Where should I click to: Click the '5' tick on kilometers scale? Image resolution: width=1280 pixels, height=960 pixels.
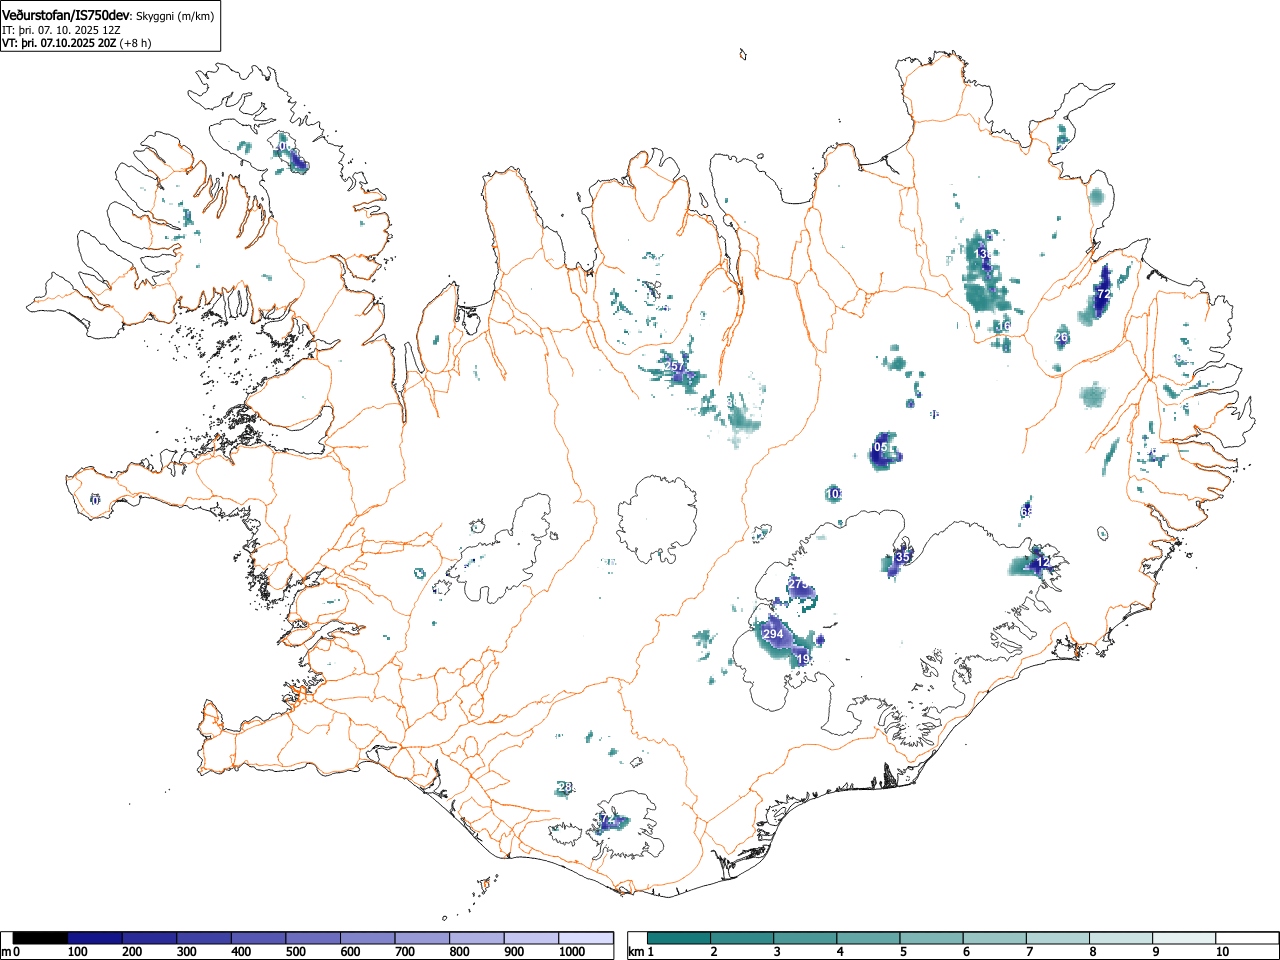pos(903,952)
